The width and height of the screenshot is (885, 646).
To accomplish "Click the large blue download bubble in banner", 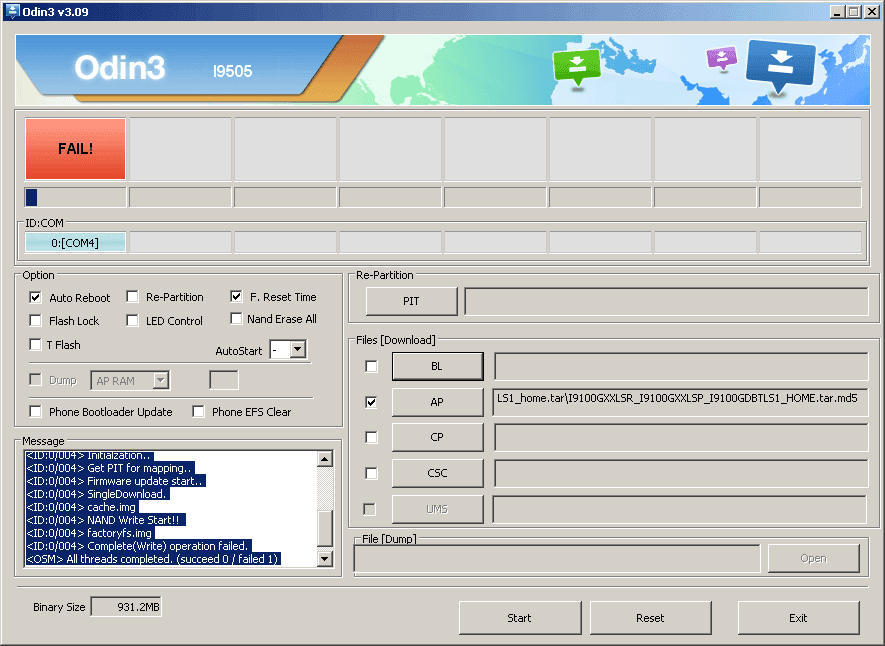I will pos(781,65).
